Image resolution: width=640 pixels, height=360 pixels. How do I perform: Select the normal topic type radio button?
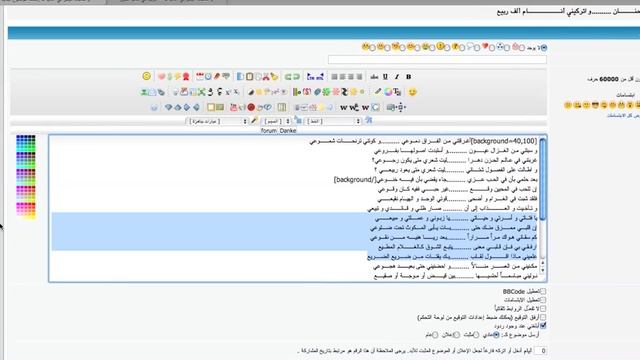coord(496,335)
